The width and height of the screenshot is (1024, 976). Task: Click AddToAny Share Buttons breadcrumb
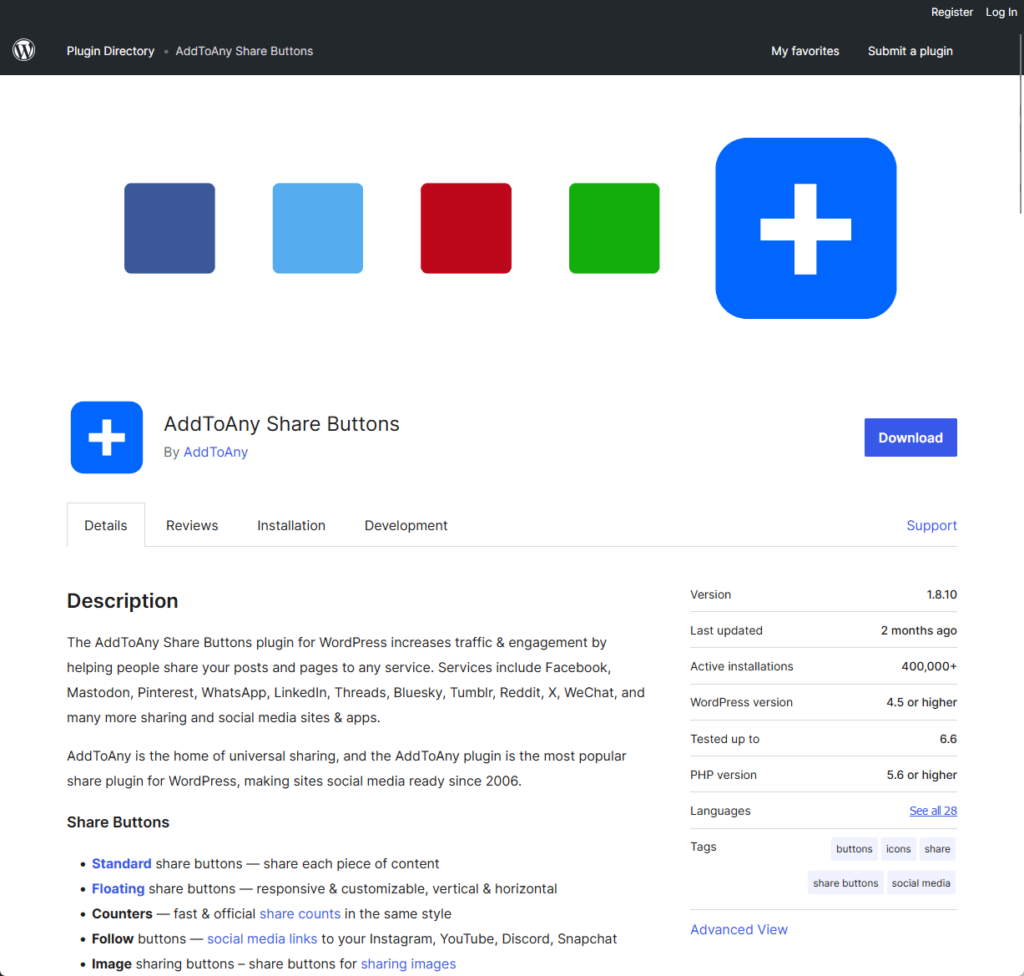[244, 51]
